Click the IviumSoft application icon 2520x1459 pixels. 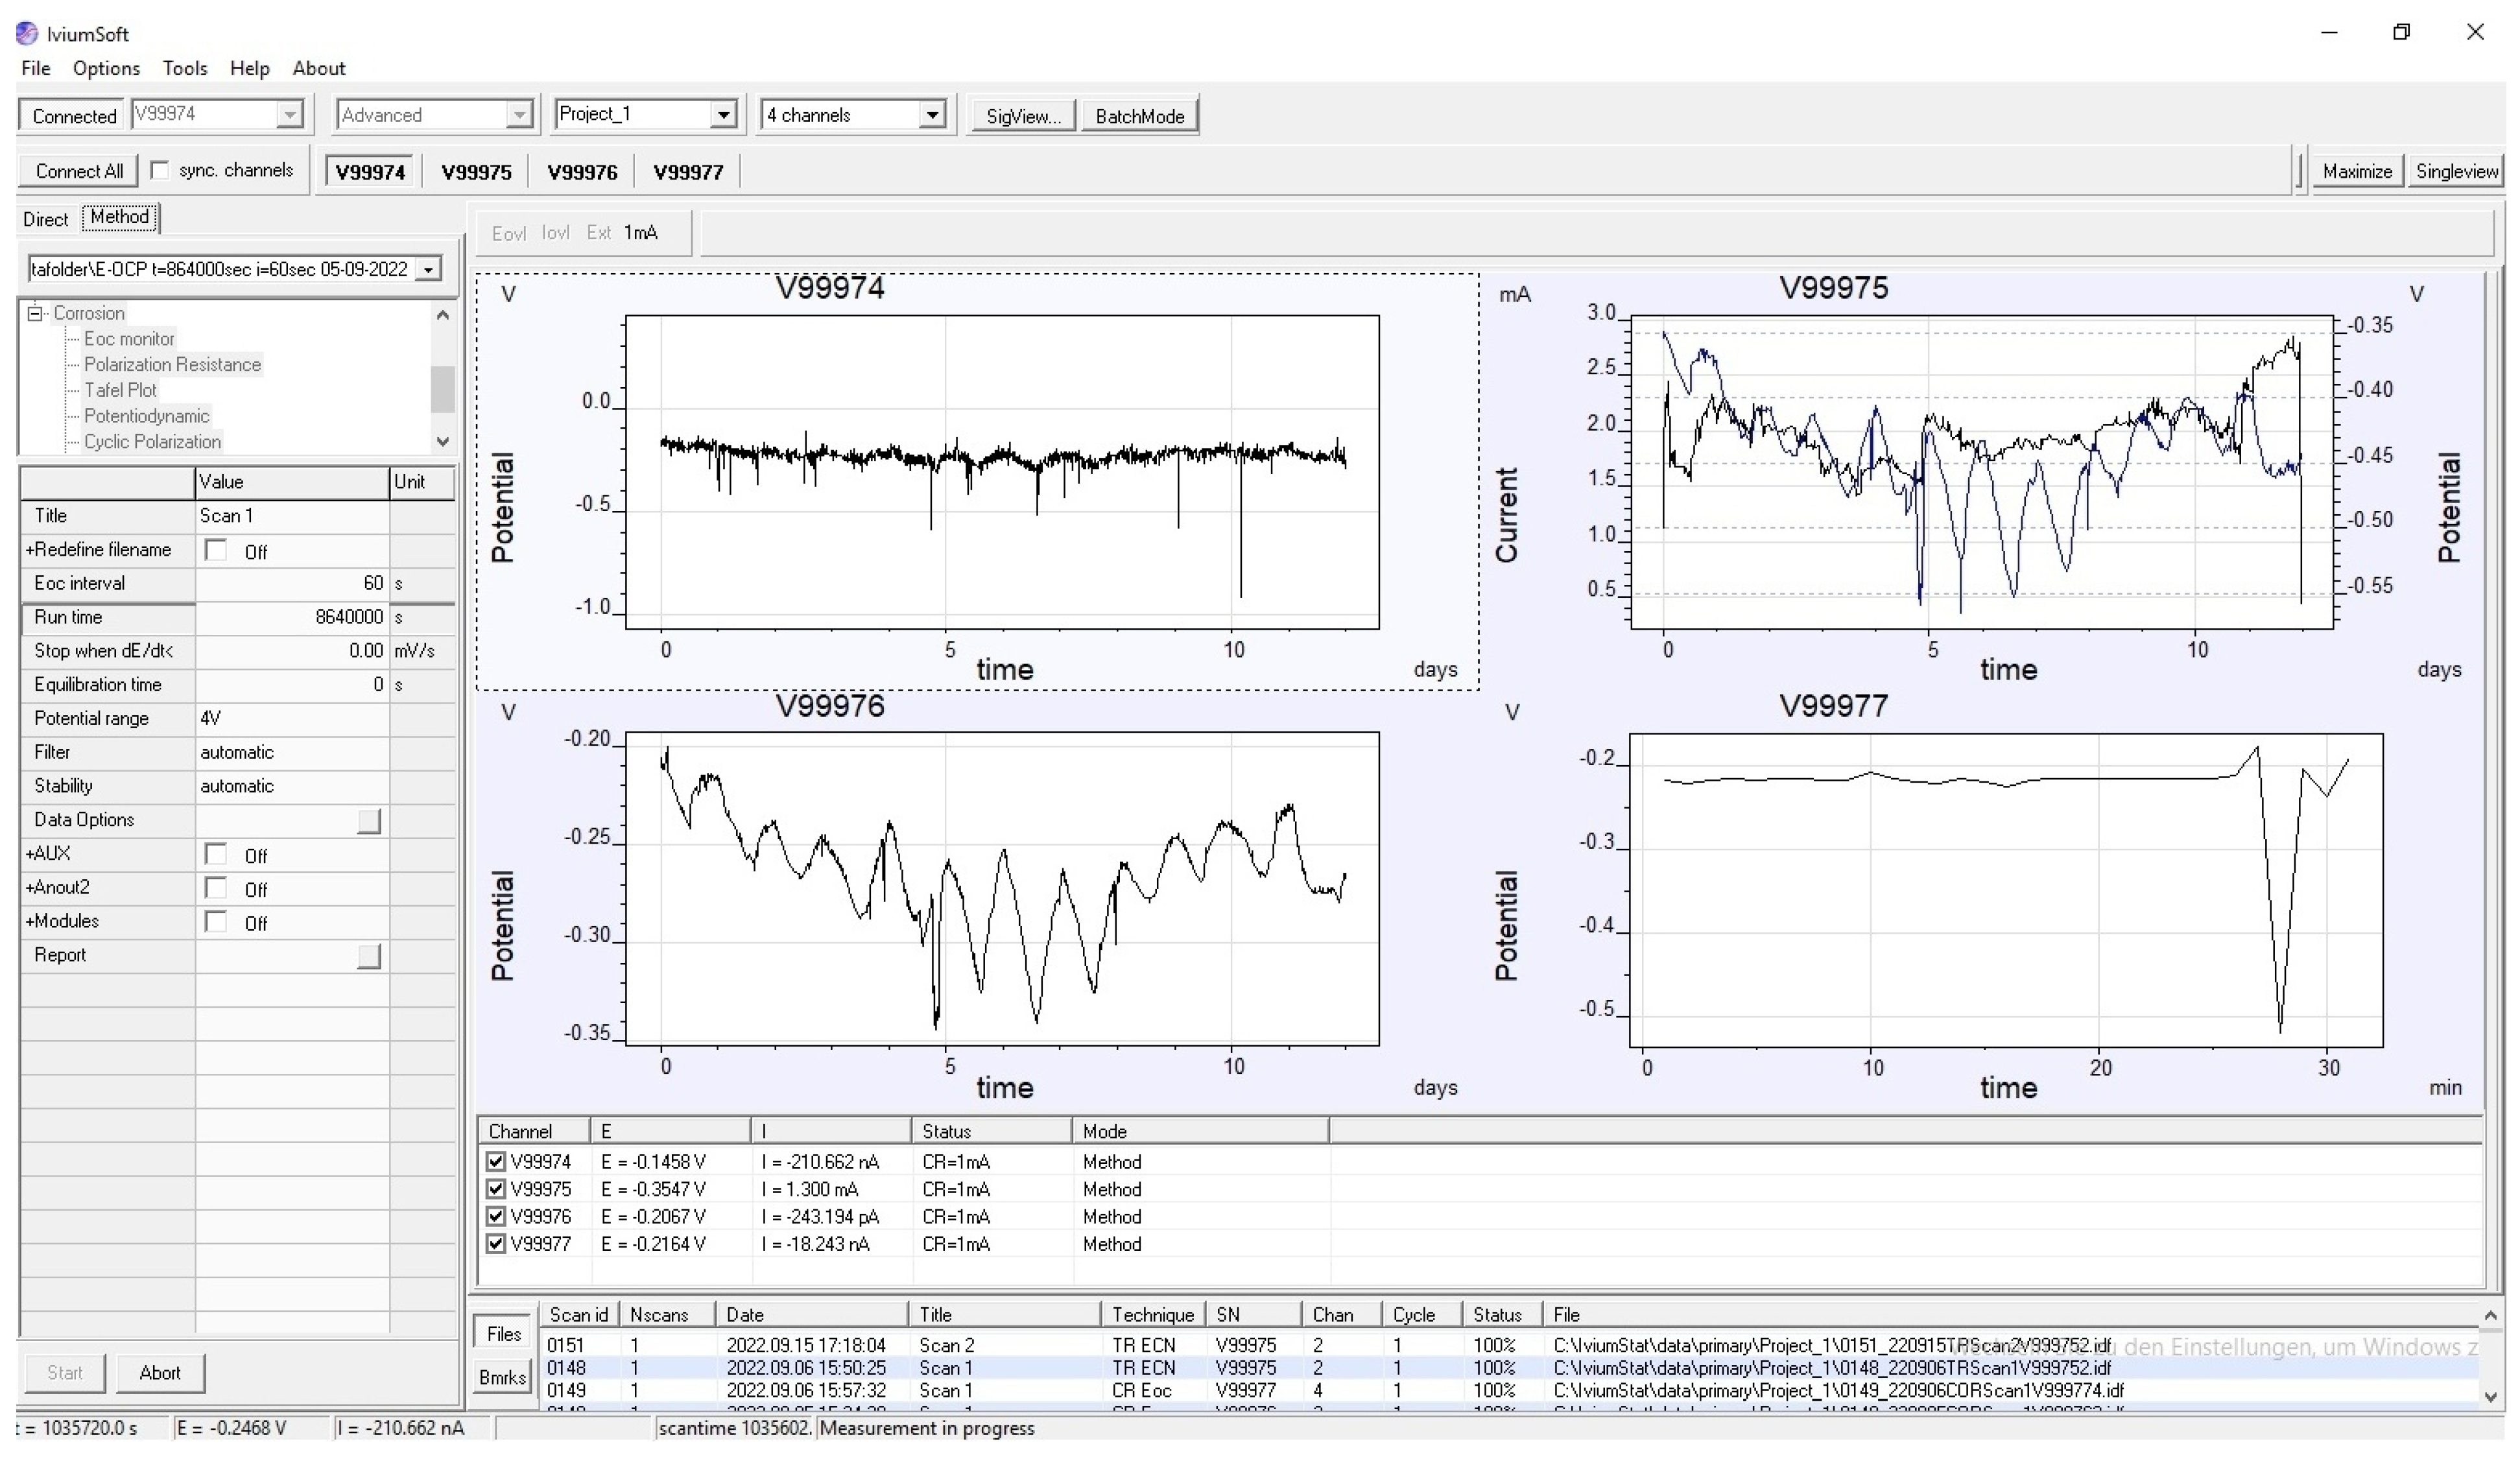[x=27, y=33]
